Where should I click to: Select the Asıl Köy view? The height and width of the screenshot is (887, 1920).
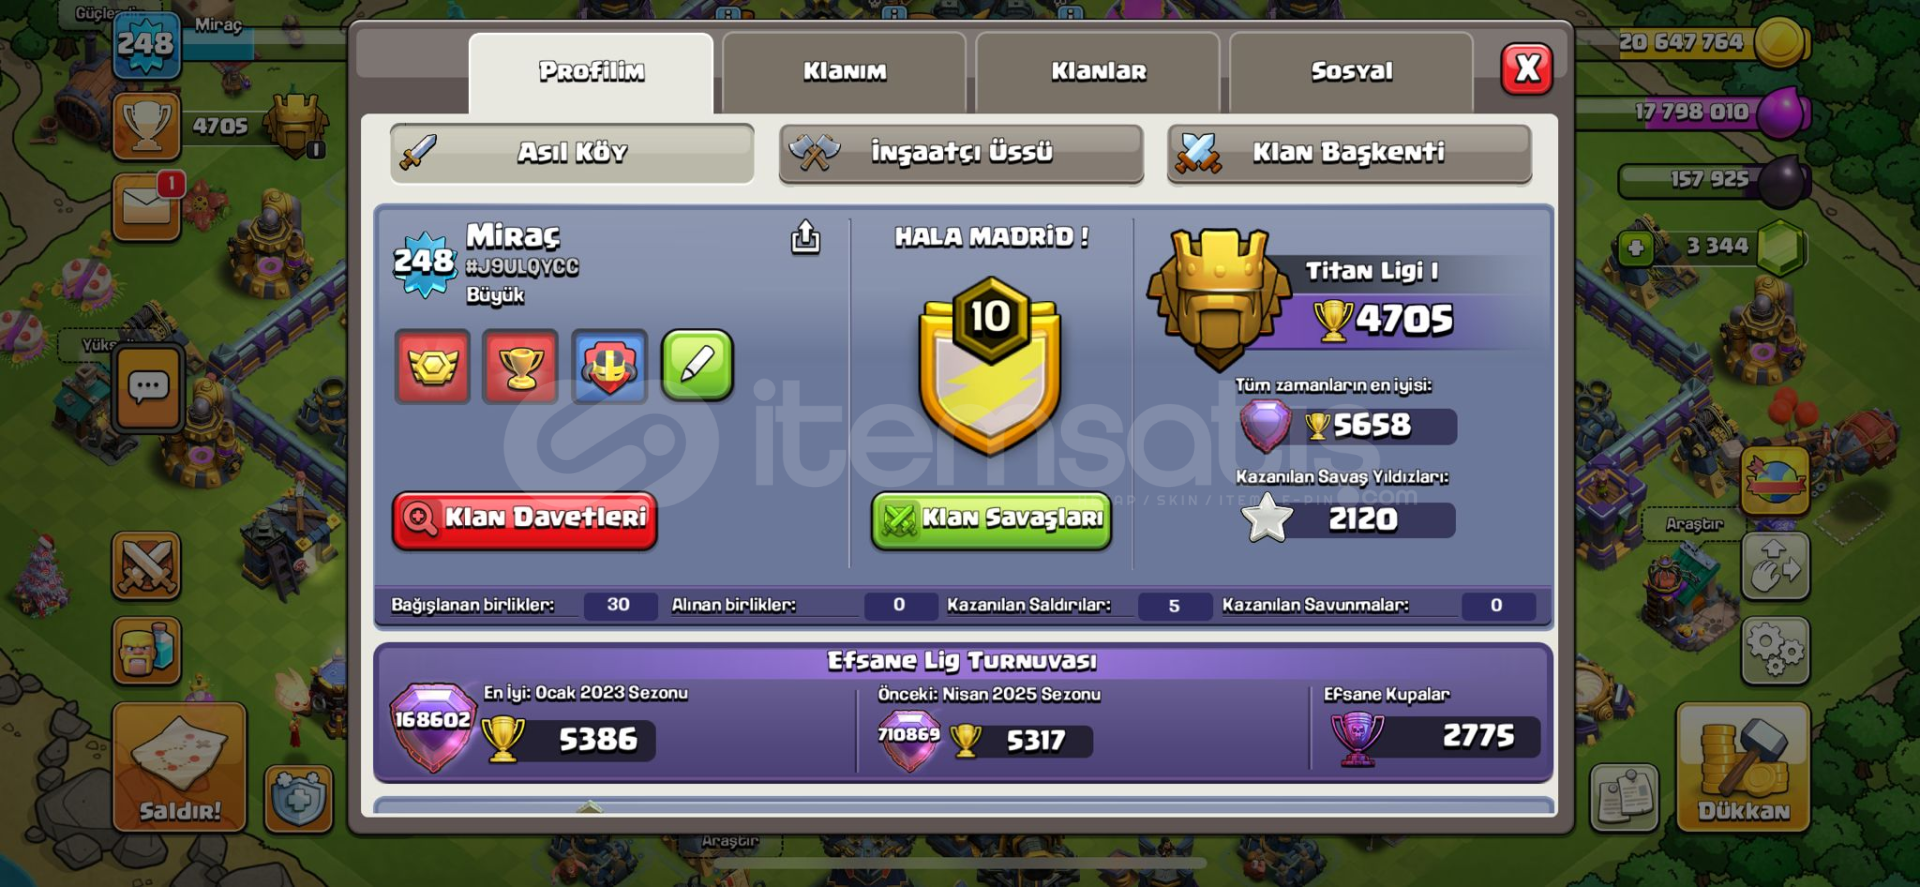[x=572, y=153]
